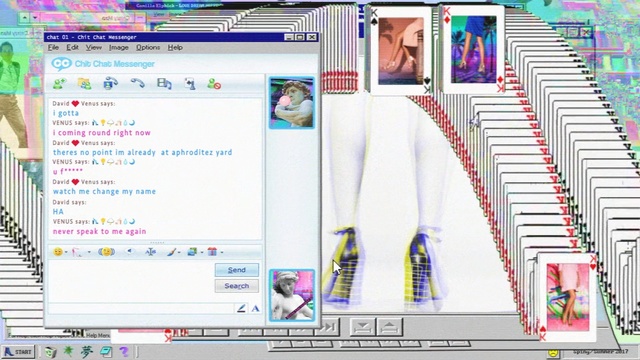This screenshot has width=640, height=360.
Task: Switch to handwriting mode with pen icon
Action: [x=241, y=308]
